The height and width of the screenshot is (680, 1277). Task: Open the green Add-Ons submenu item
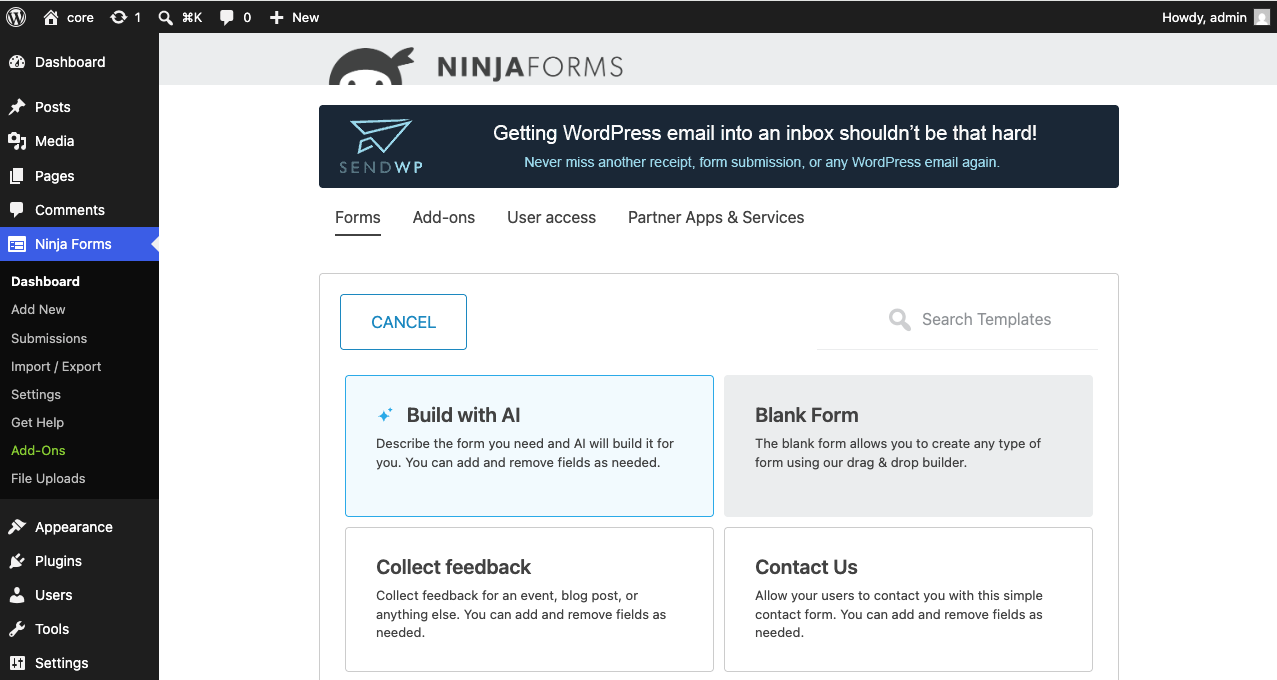[38, 450]
